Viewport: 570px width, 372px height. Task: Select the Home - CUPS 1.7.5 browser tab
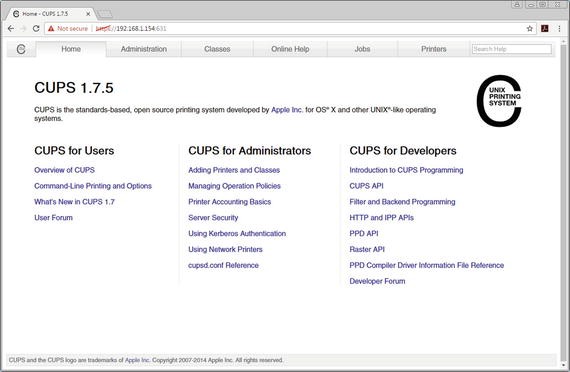(x=50, y=14)
